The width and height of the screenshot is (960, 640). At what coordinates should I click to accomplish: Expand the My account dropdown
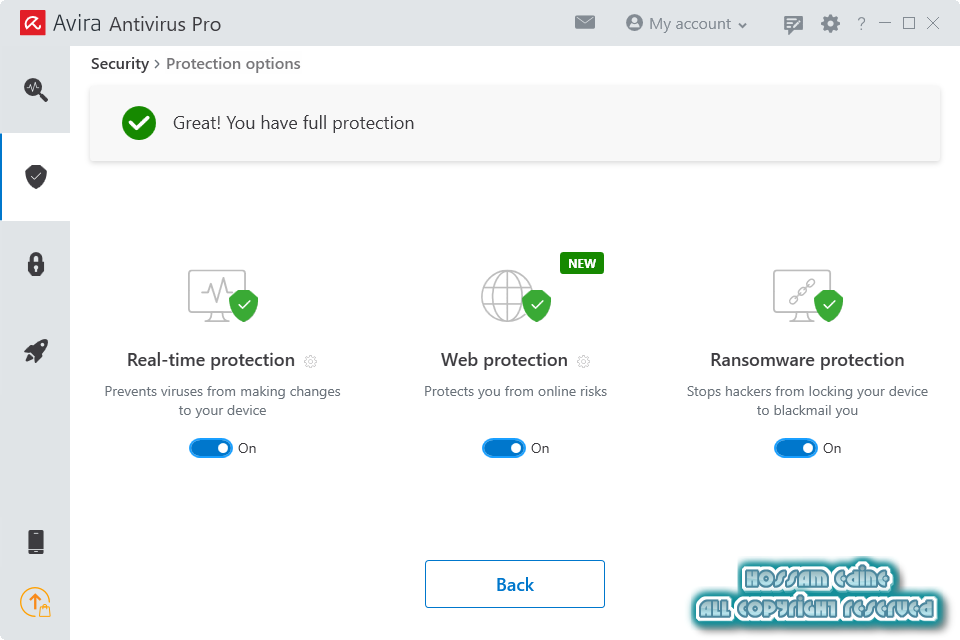[x=687, y=24]
